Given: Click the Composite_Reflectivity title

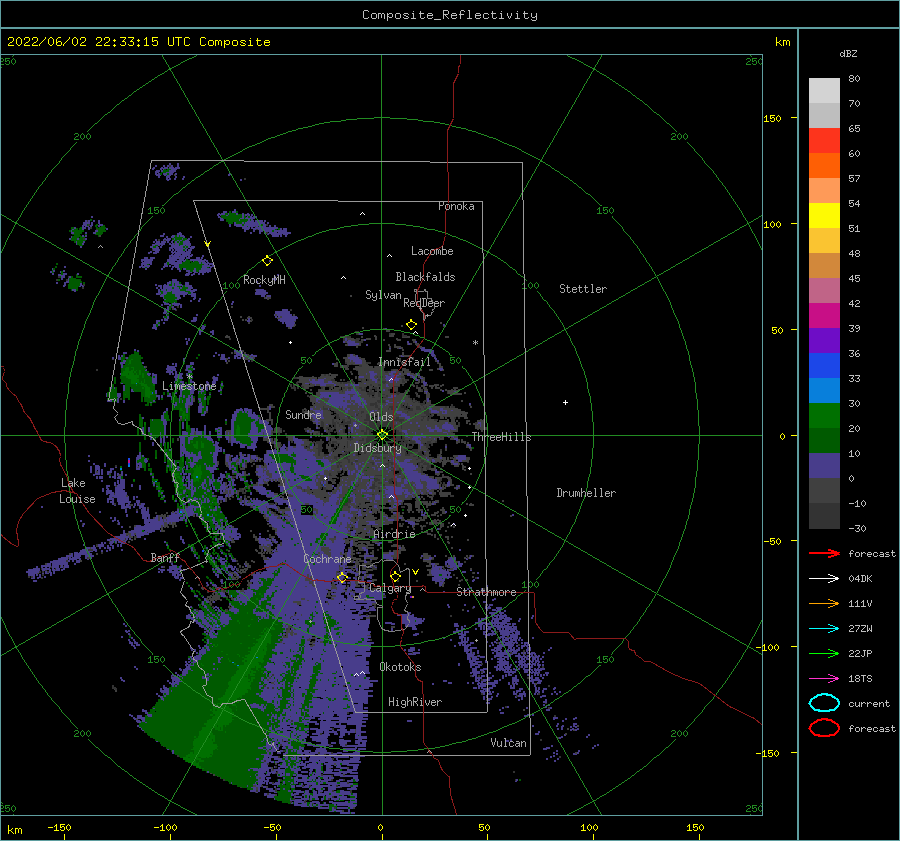Looking at the screenshot, I should click(449, 15).
